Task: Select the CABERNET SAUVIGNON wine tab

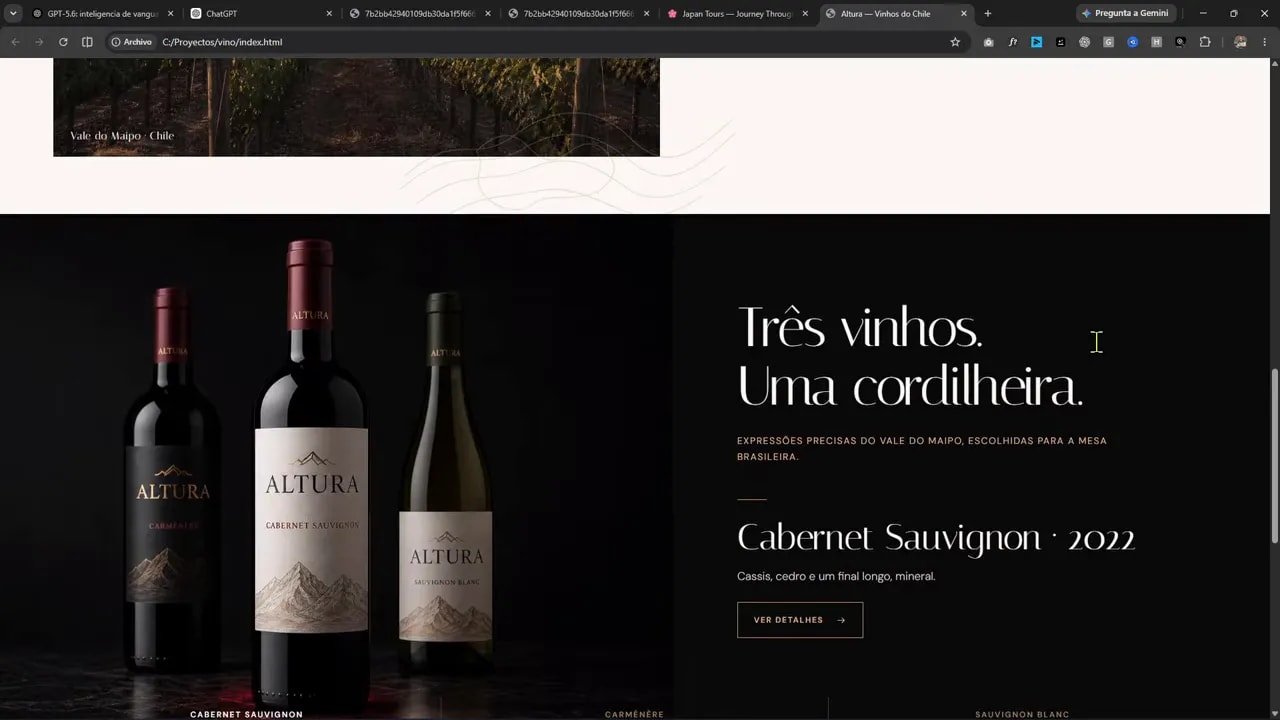Action: tap(246, 714)
